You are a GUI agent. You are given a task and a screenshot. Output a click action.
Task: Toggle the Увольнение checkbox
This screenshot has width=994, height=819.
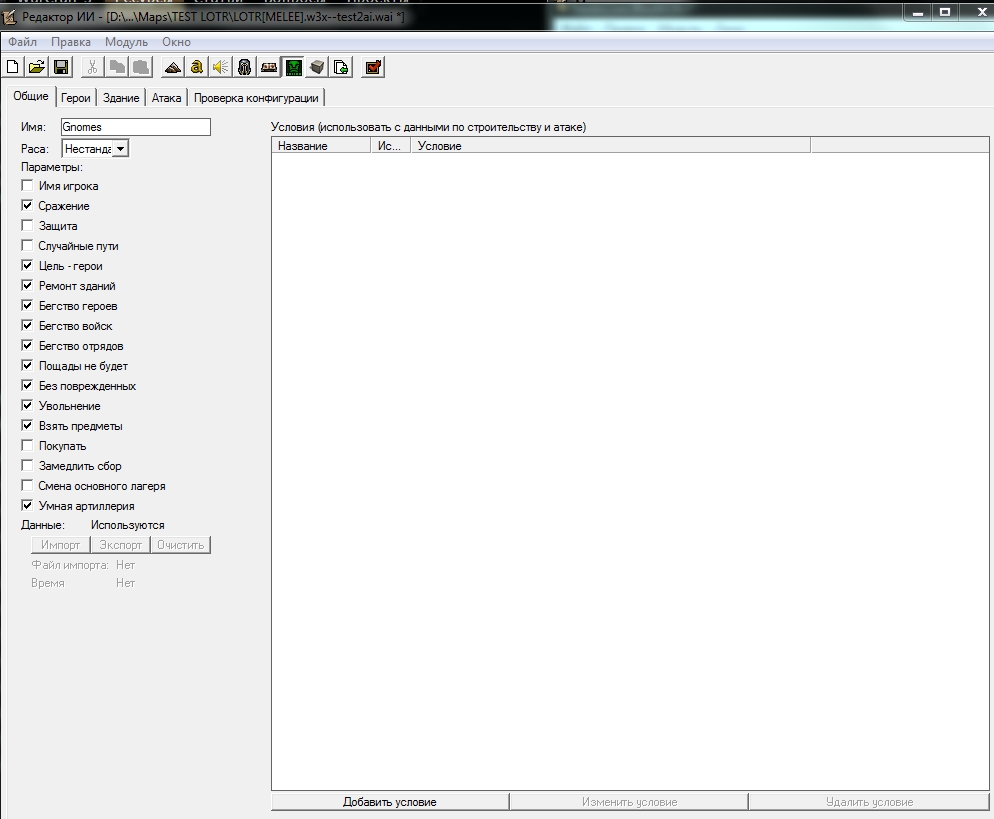pos(27,405)
